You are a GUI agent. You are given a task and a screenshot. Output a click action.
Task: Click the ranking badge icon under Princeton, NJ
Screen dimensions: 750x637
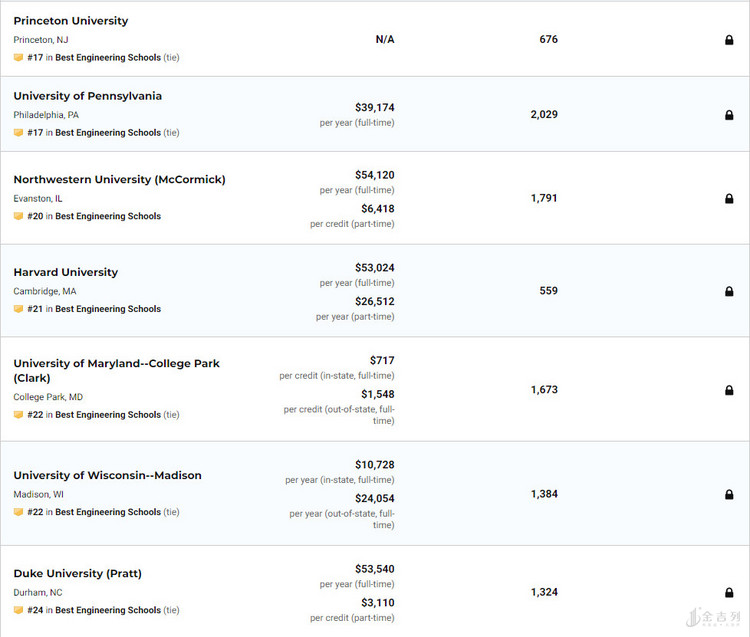point(18,58)
